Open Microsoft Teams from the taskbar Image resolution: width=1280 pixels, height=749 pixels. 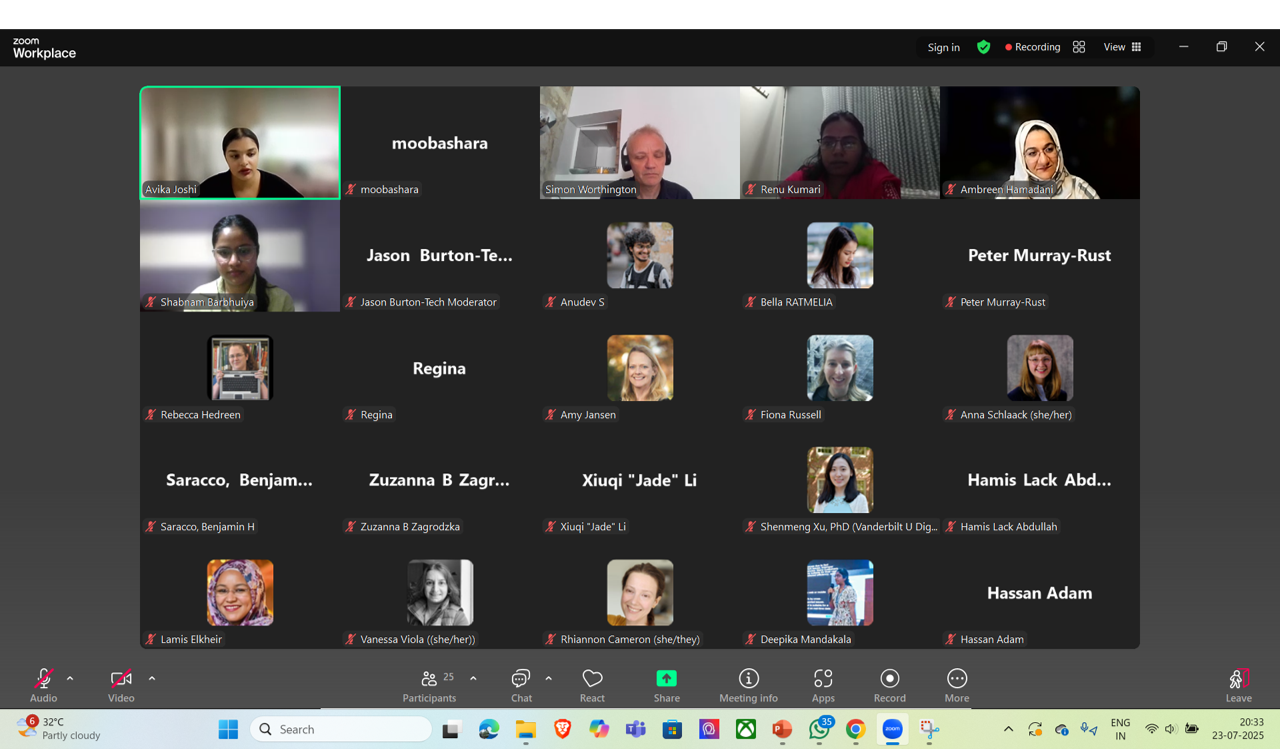(x=636, y=729)
